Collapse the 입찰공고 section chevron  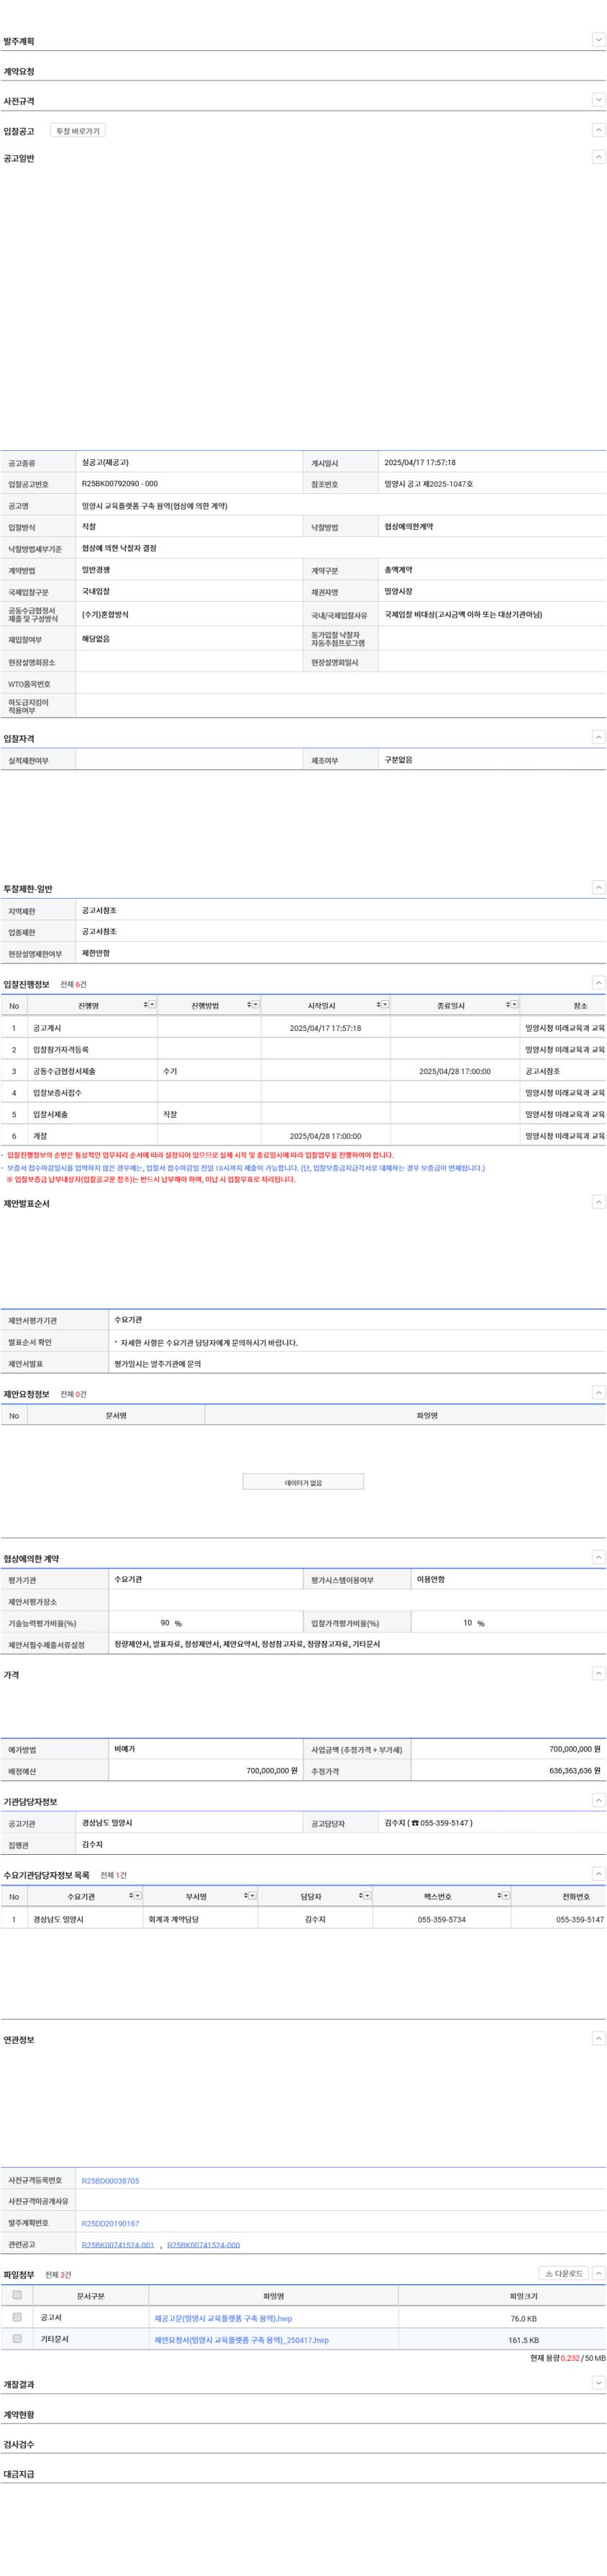598,130
